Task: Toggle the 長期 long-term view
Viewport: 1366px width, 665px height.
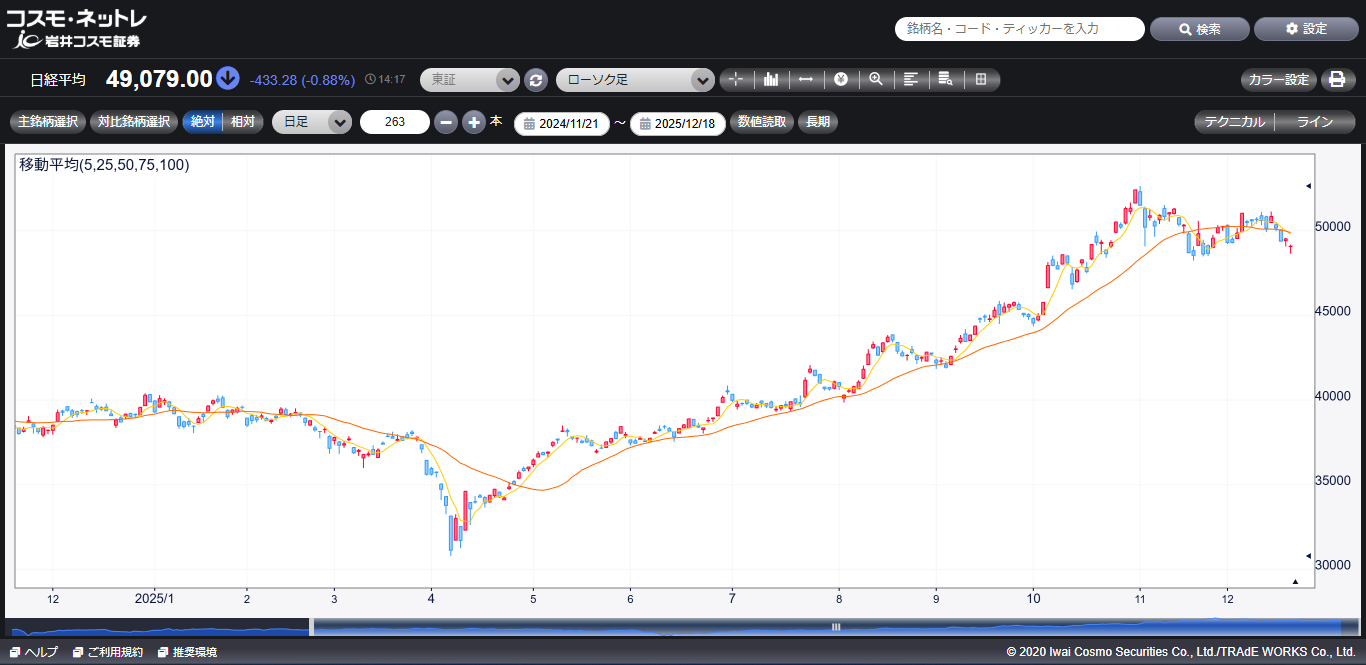Action: 817,122
